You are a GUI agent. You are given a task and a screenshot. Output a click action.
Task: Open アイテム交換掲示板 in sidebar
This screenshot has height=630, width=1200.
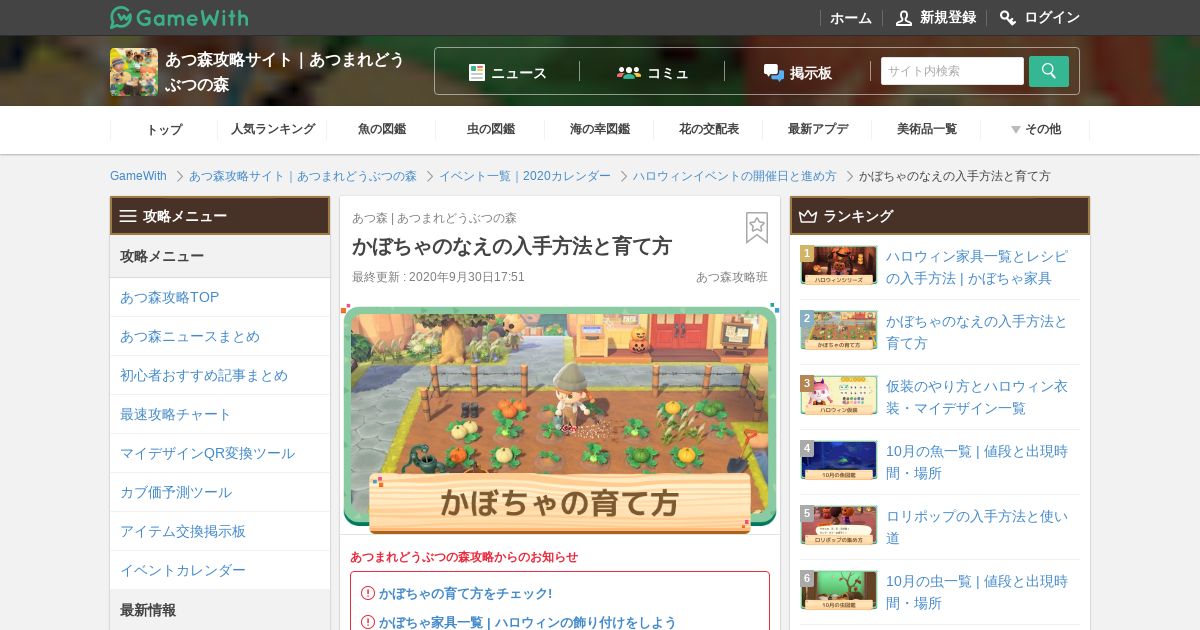tap(219, 531)
